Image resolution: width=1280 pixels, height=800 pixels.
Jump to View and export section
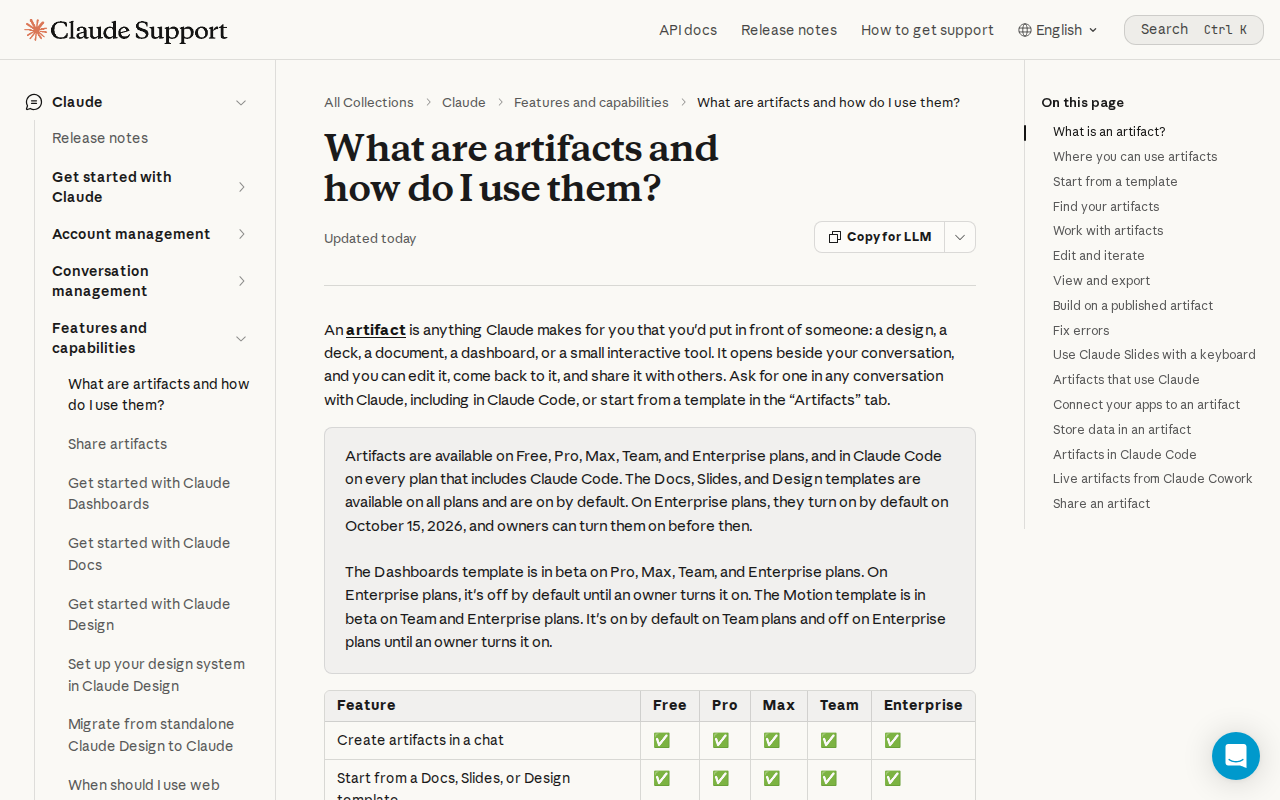pyautogui.click(x=1101, y=281)
